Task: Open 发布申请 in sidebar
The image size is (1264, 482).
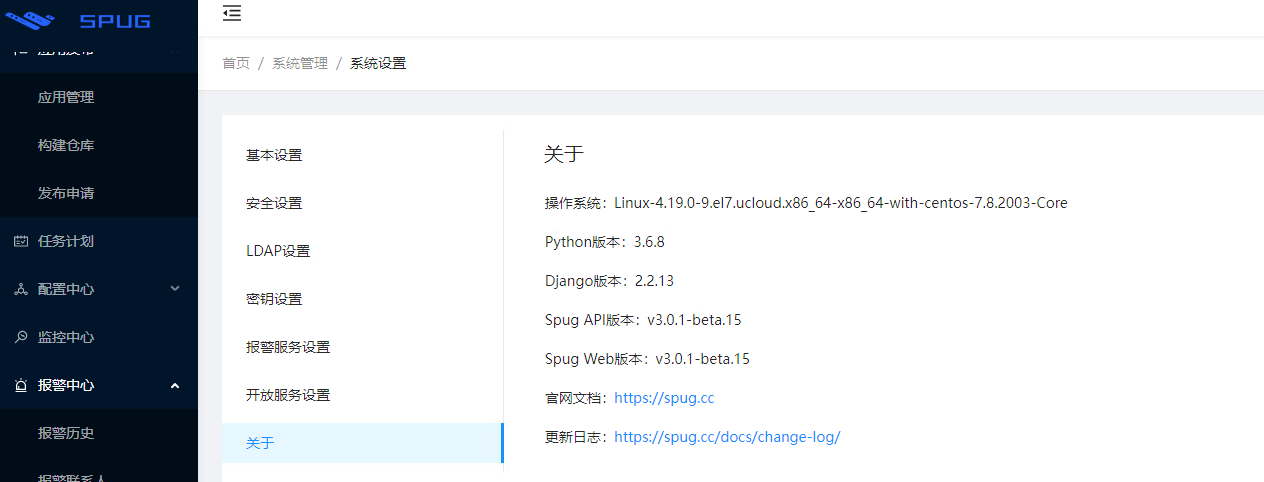Action: click(99, 193)
